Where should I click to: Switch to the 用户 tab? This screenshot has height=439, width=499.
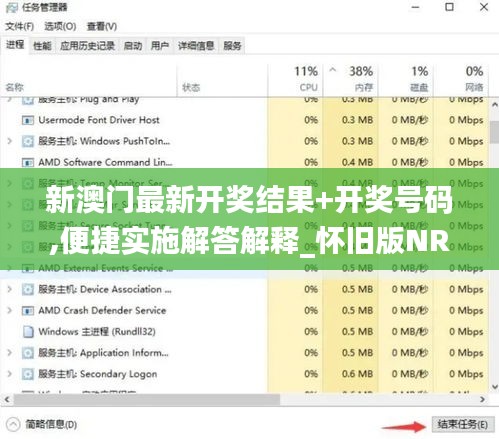click(160, 46)
